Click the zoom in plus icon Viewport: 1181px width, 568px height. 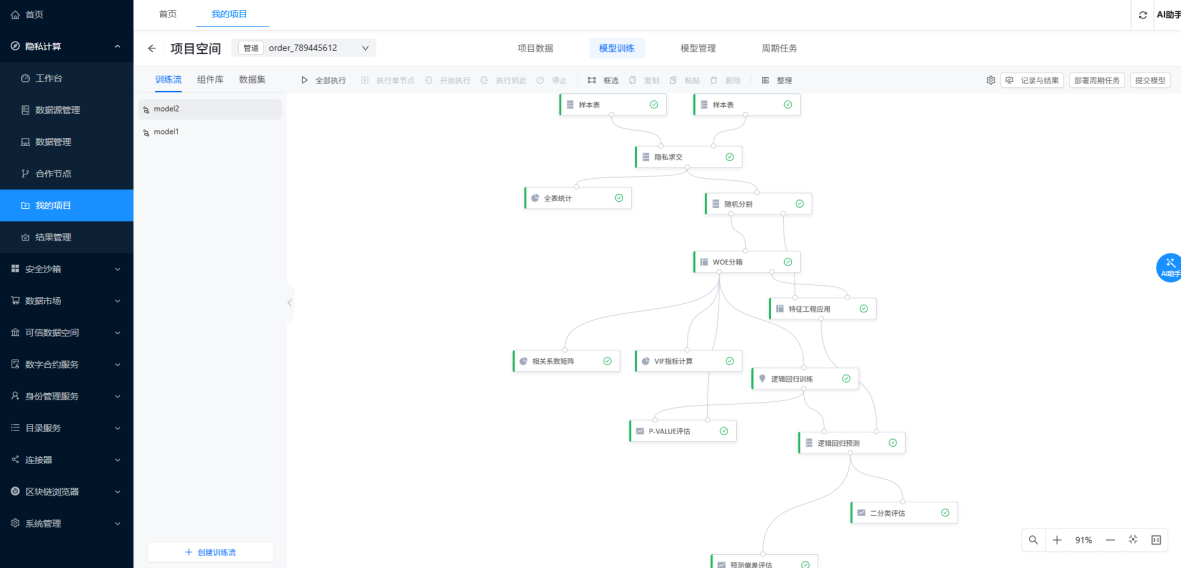[1057, 540]
